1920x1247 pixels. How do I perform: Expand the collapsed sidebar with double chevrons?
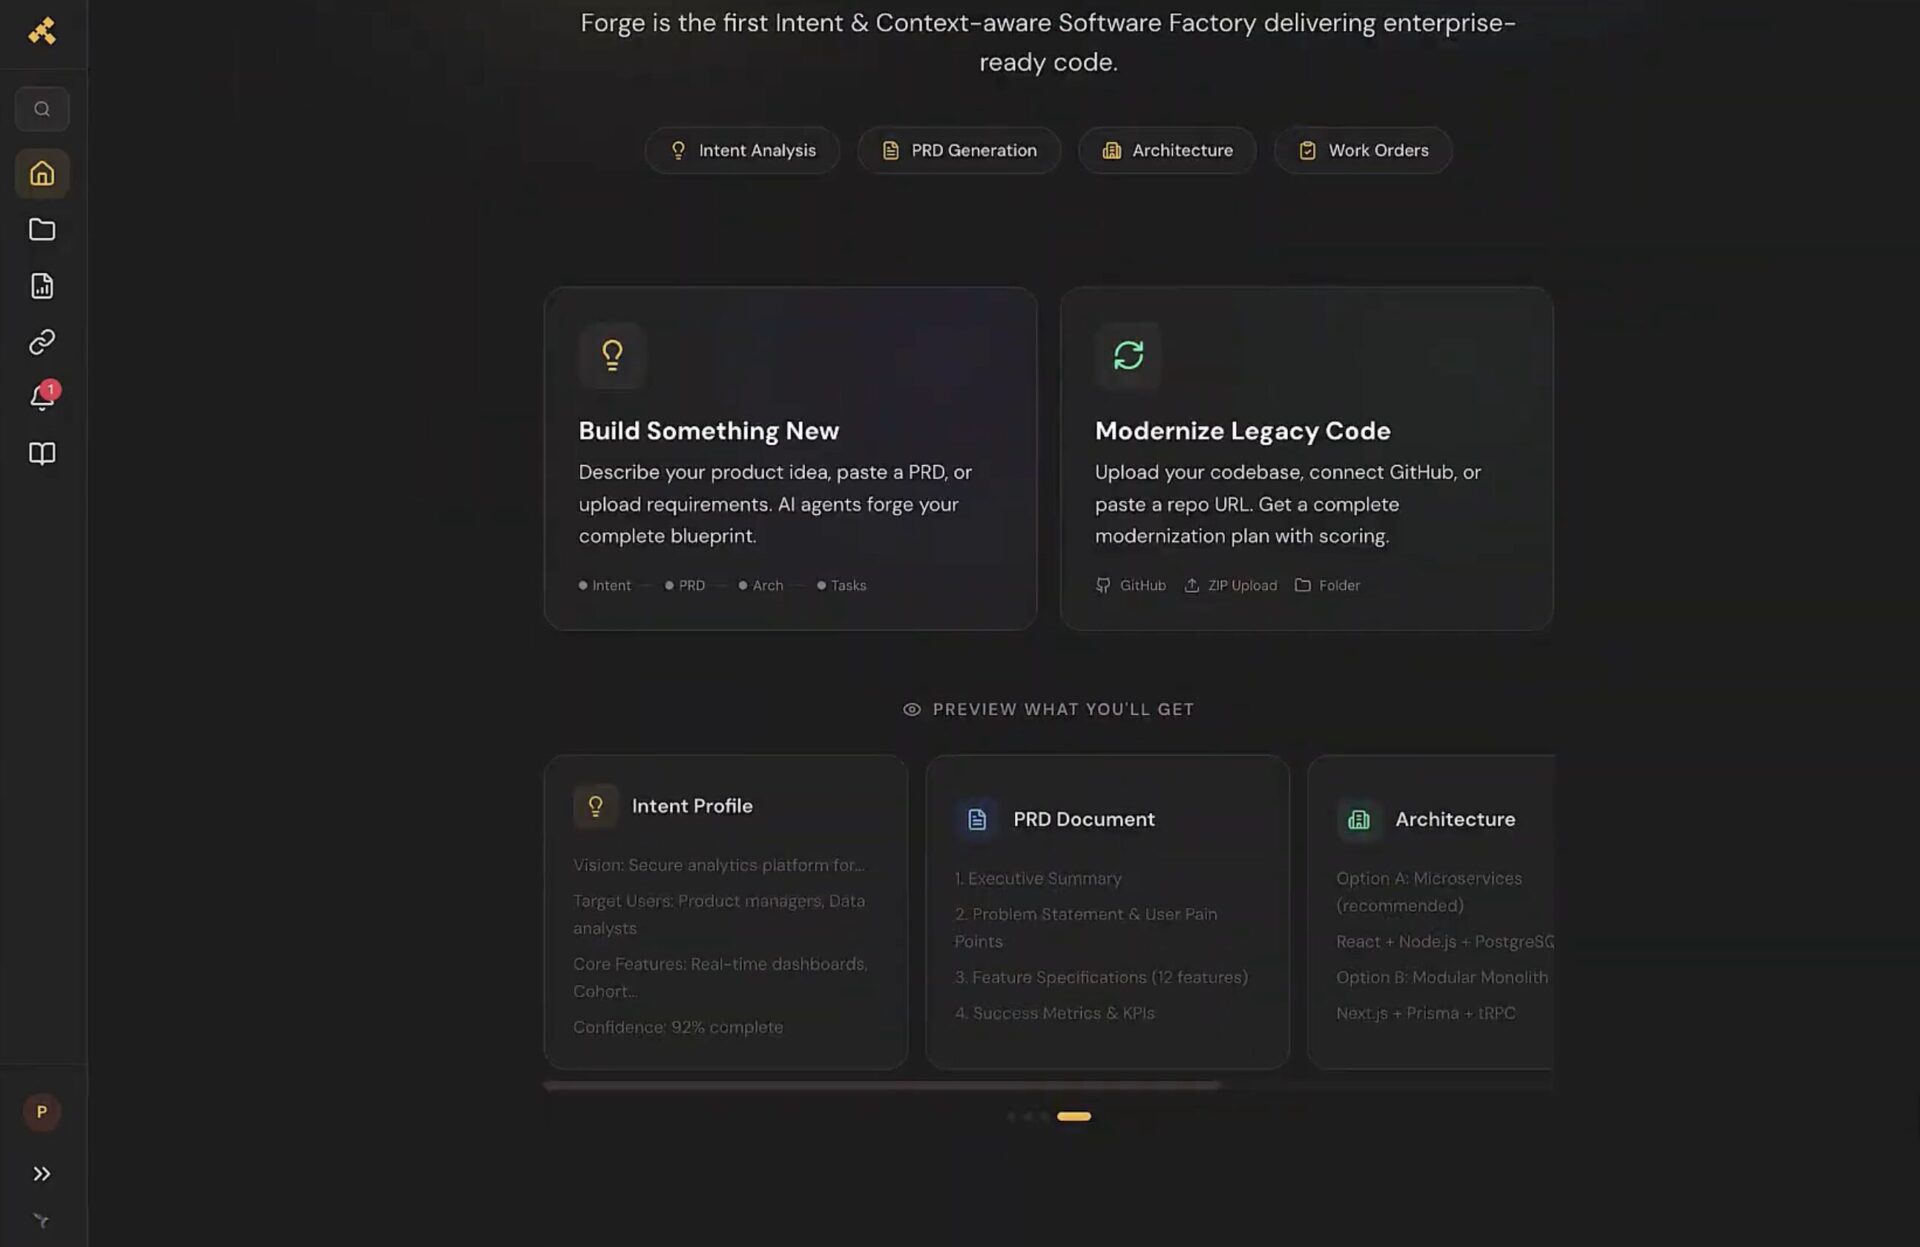pos(42,1173)
